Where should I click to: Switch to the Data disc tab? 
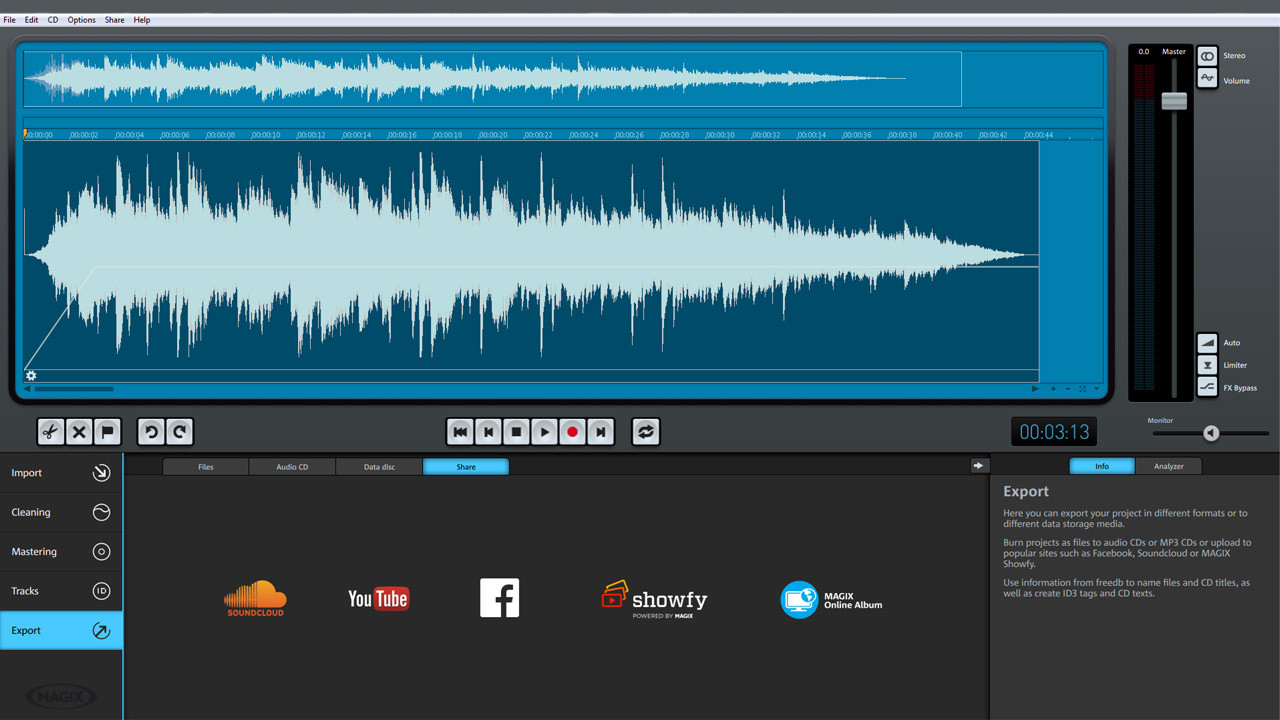click(379, 467)
